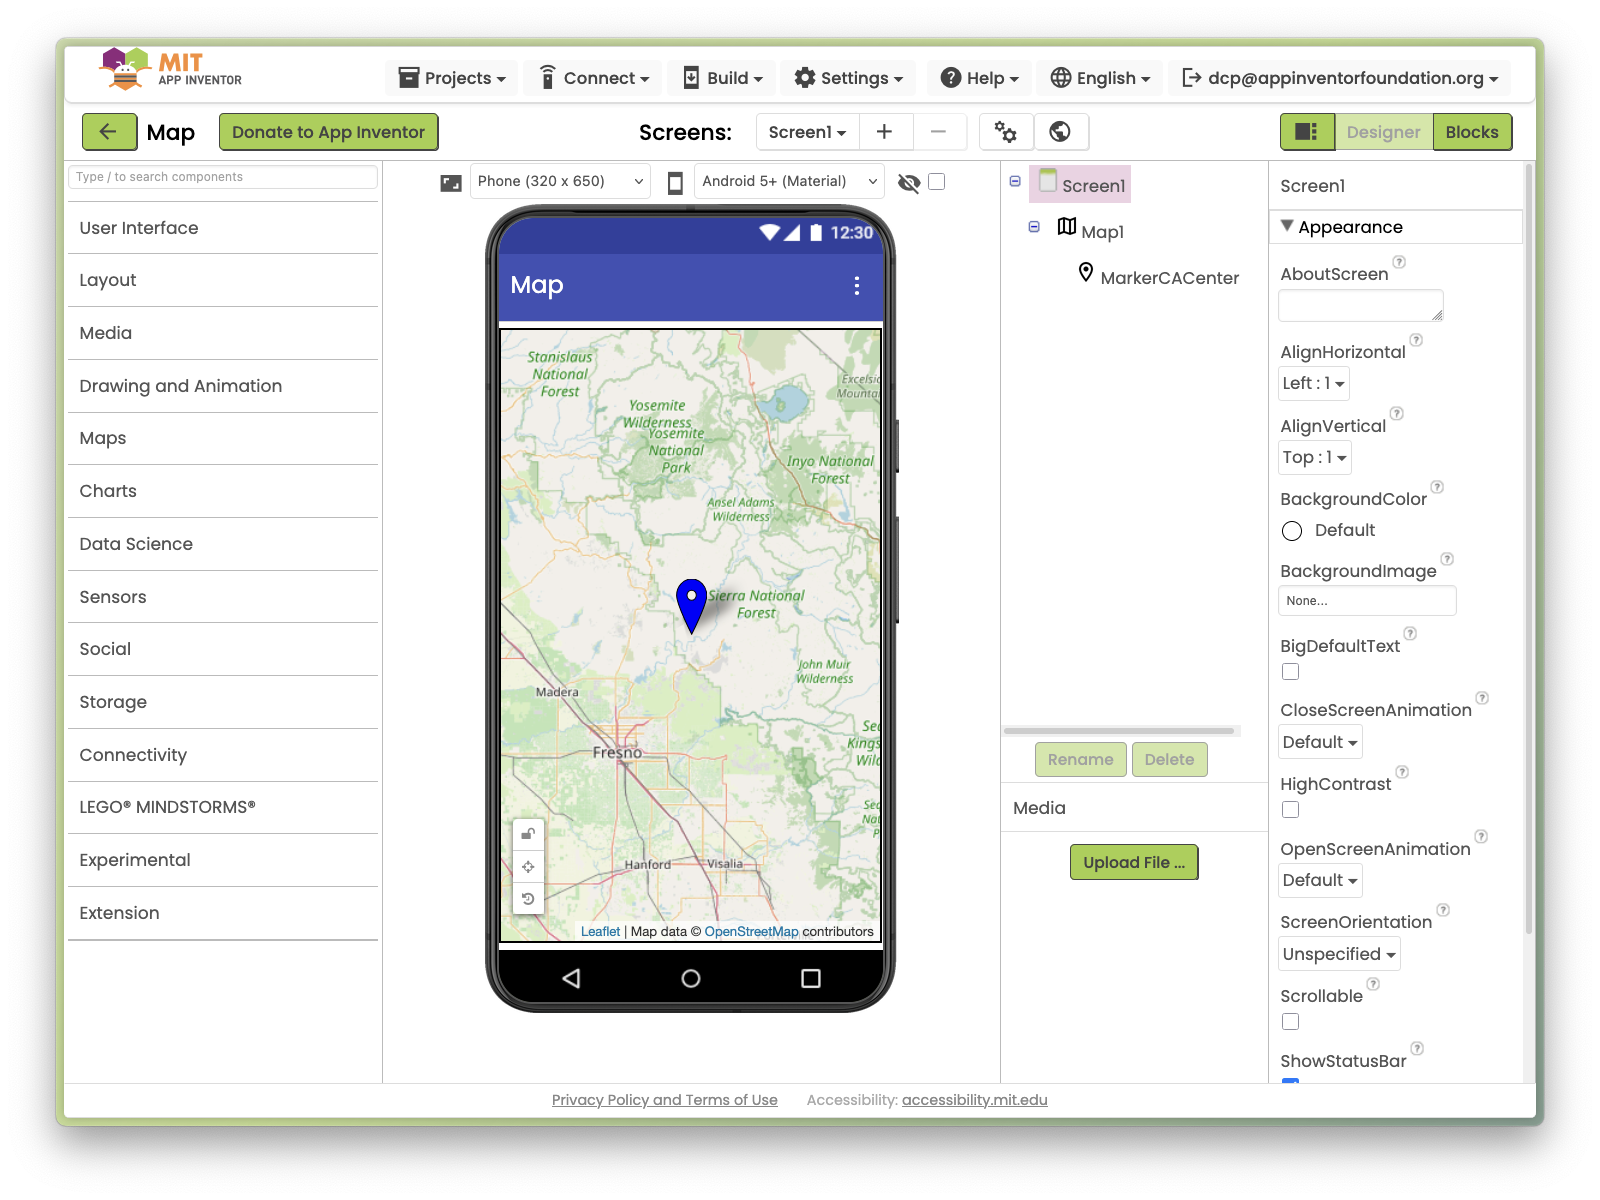Switch to Blocks view
Image resolution: width=1600 pixels, height=1200 pixels.
coord(1472,132)
